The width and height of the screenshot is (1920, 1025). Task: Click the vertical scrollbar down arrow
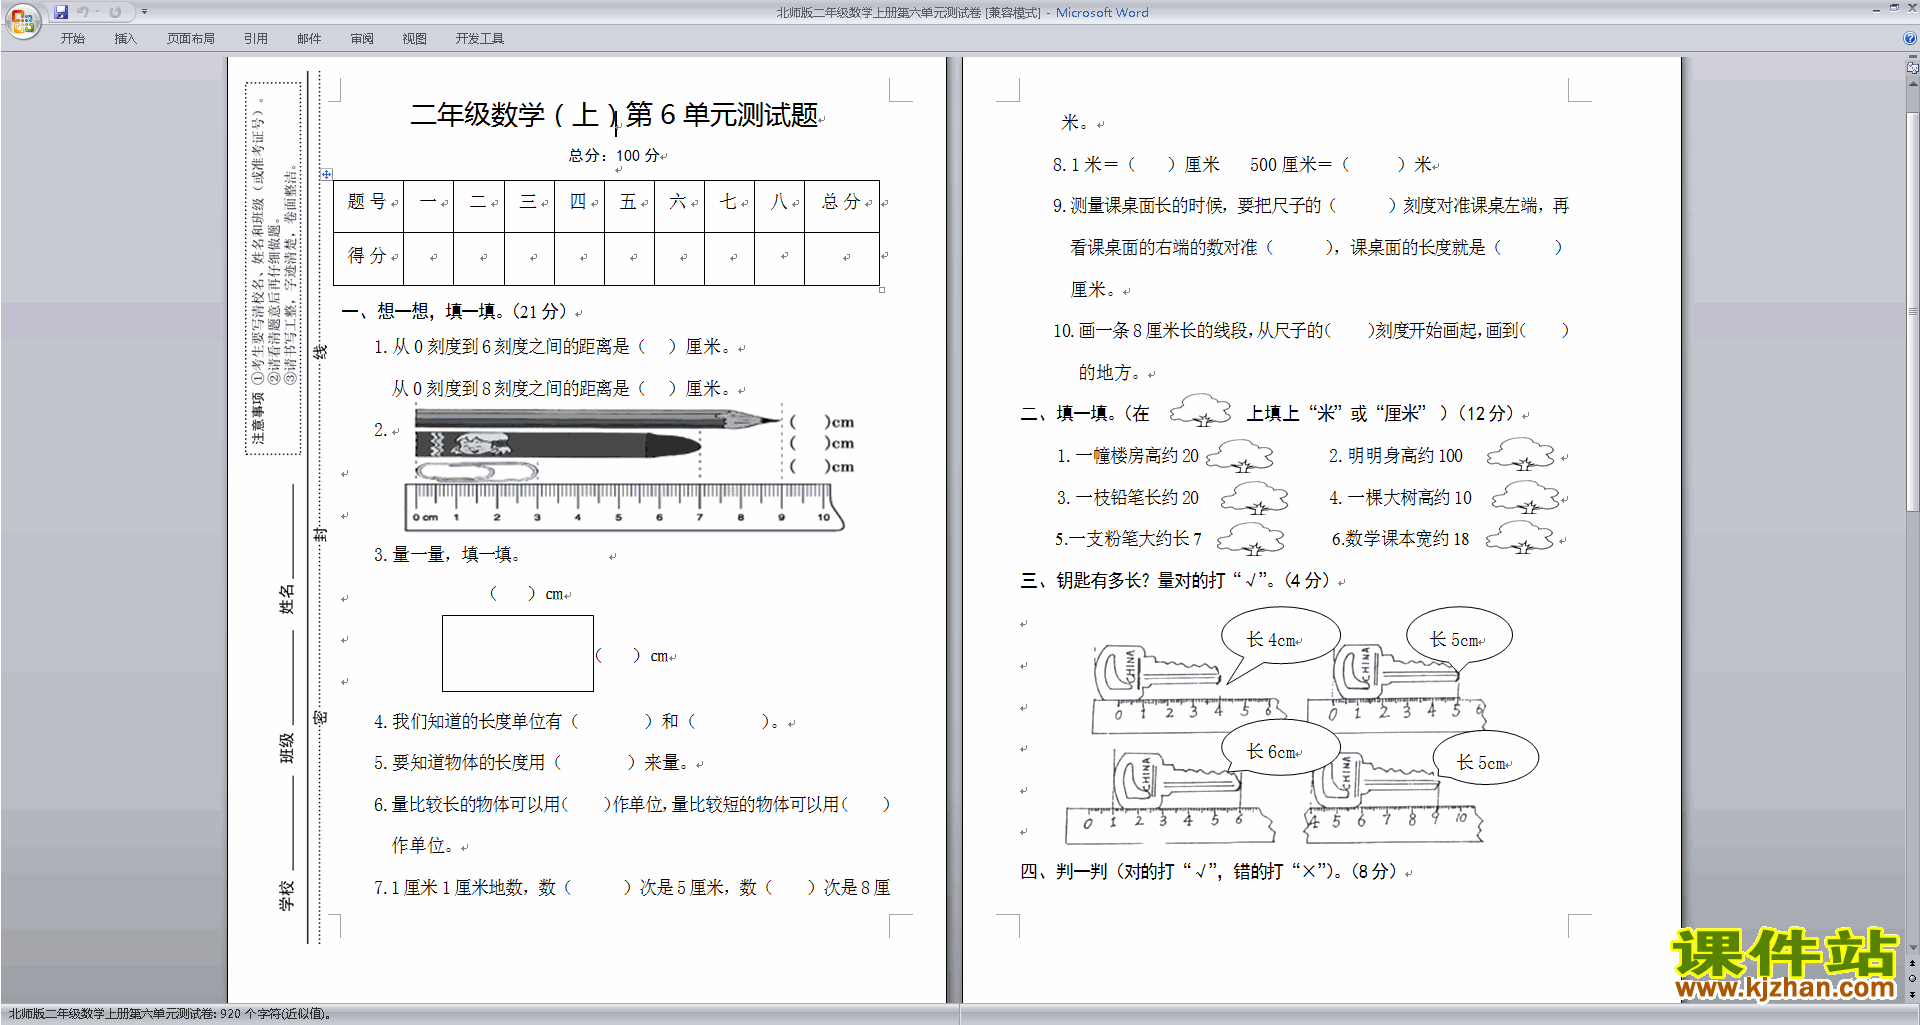(1913, 948)
